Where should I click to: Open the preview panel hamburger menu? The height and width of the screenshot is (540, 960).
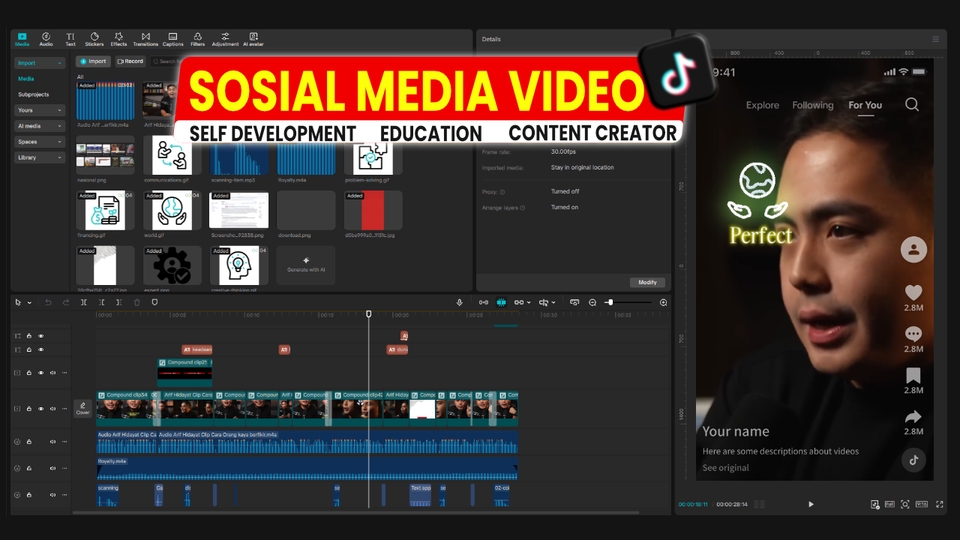[936, 39]
